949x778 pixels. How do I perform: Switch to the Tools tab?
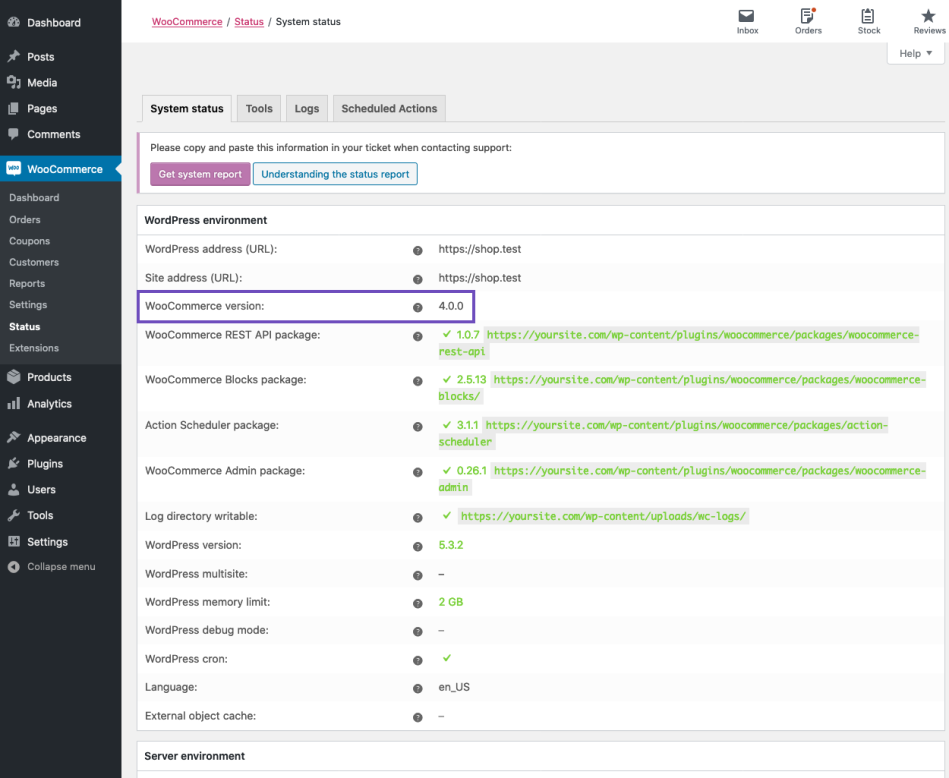(x=259, y=109)
